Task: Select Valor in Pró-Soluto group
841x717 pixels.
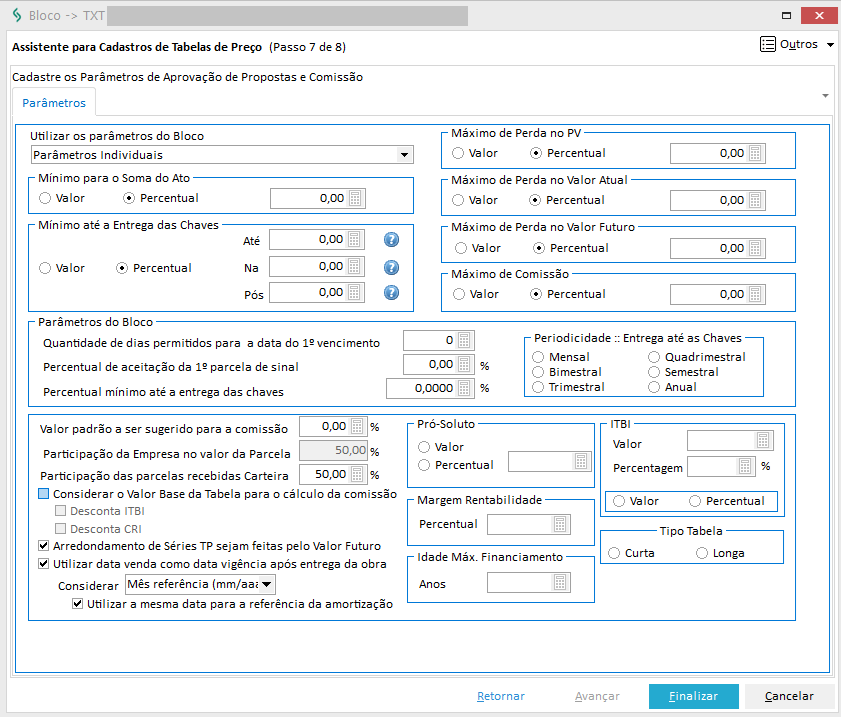Action: [424, 447]
